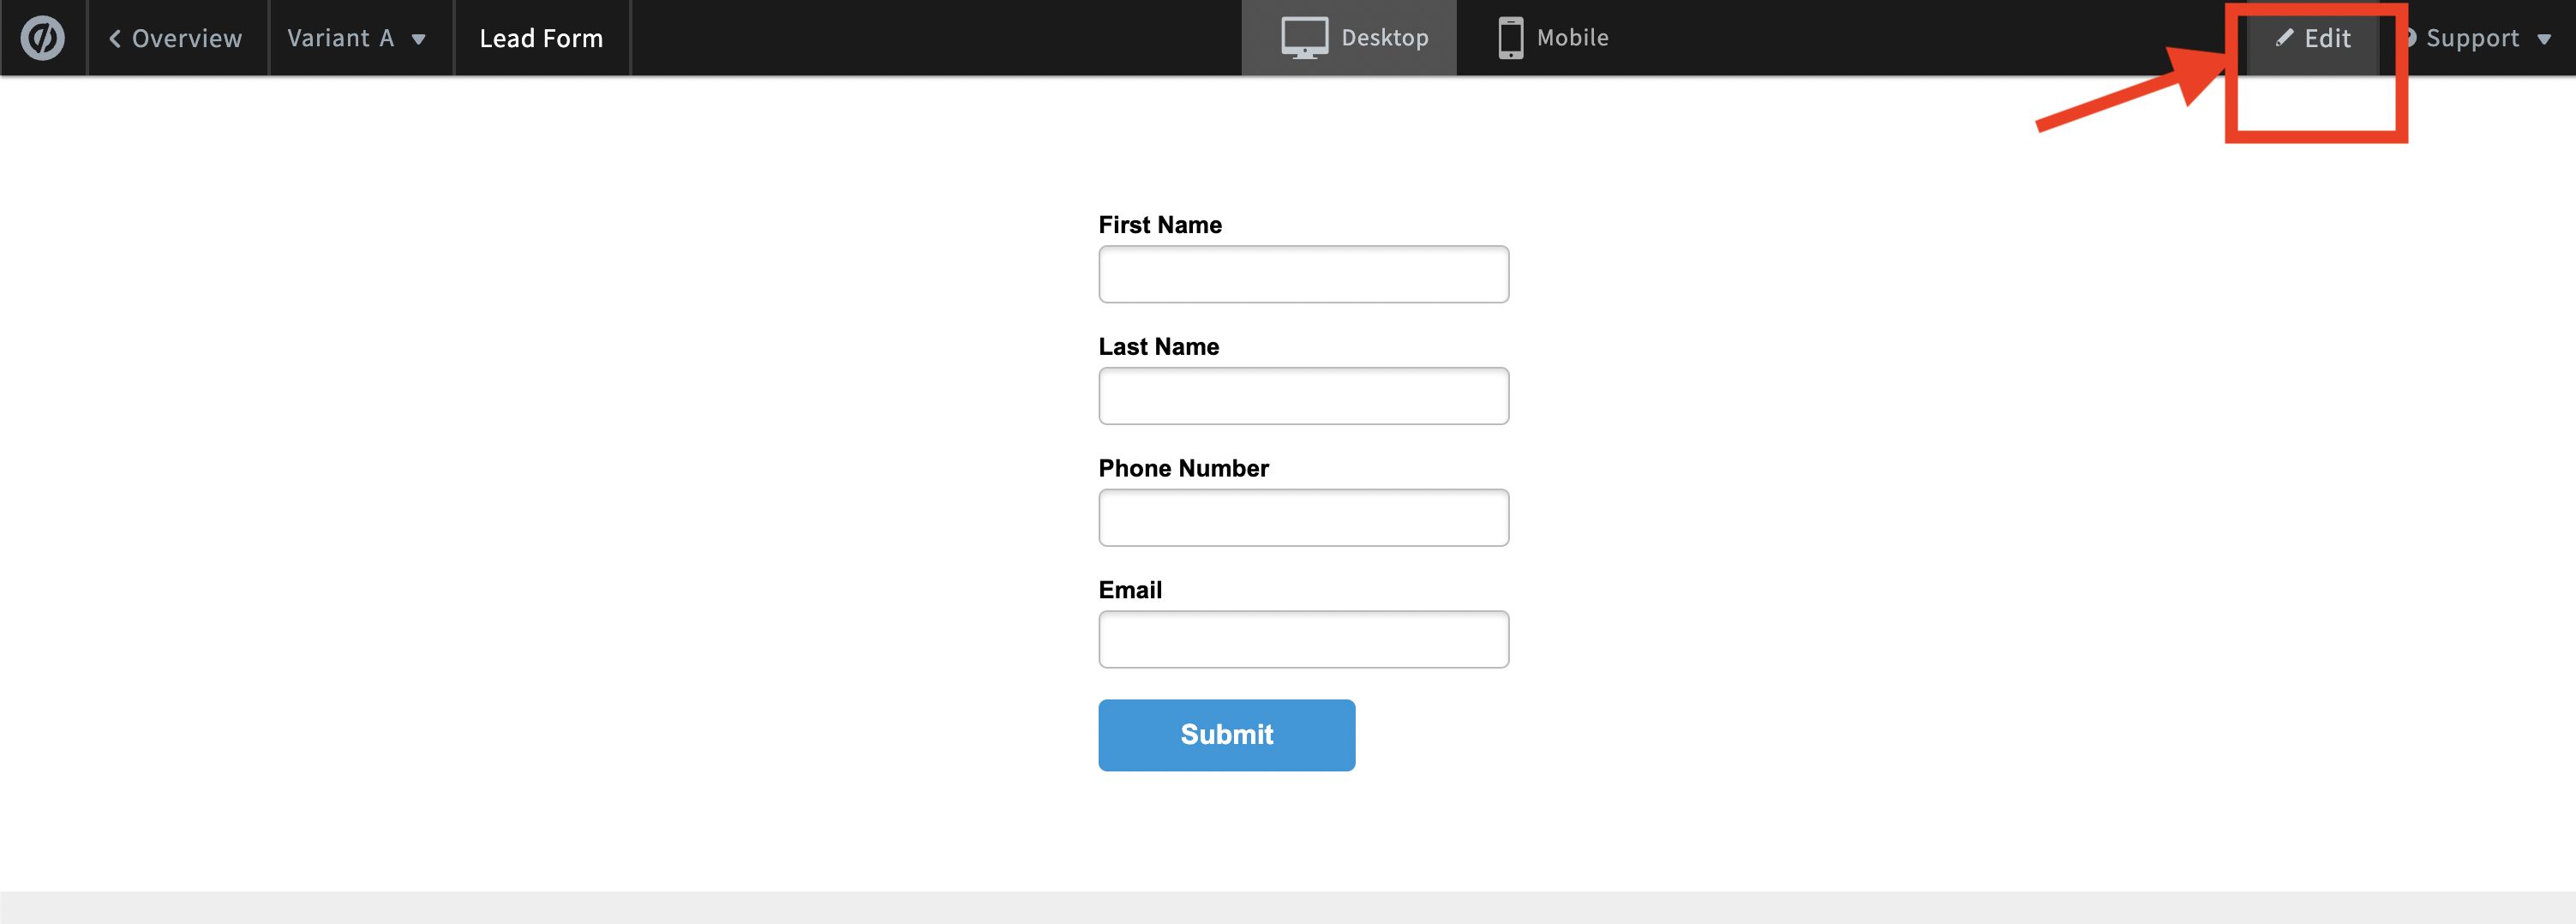Select the Lead Form tab
The height and width of the screenshot is (924, 2576).
click(541, 38)
